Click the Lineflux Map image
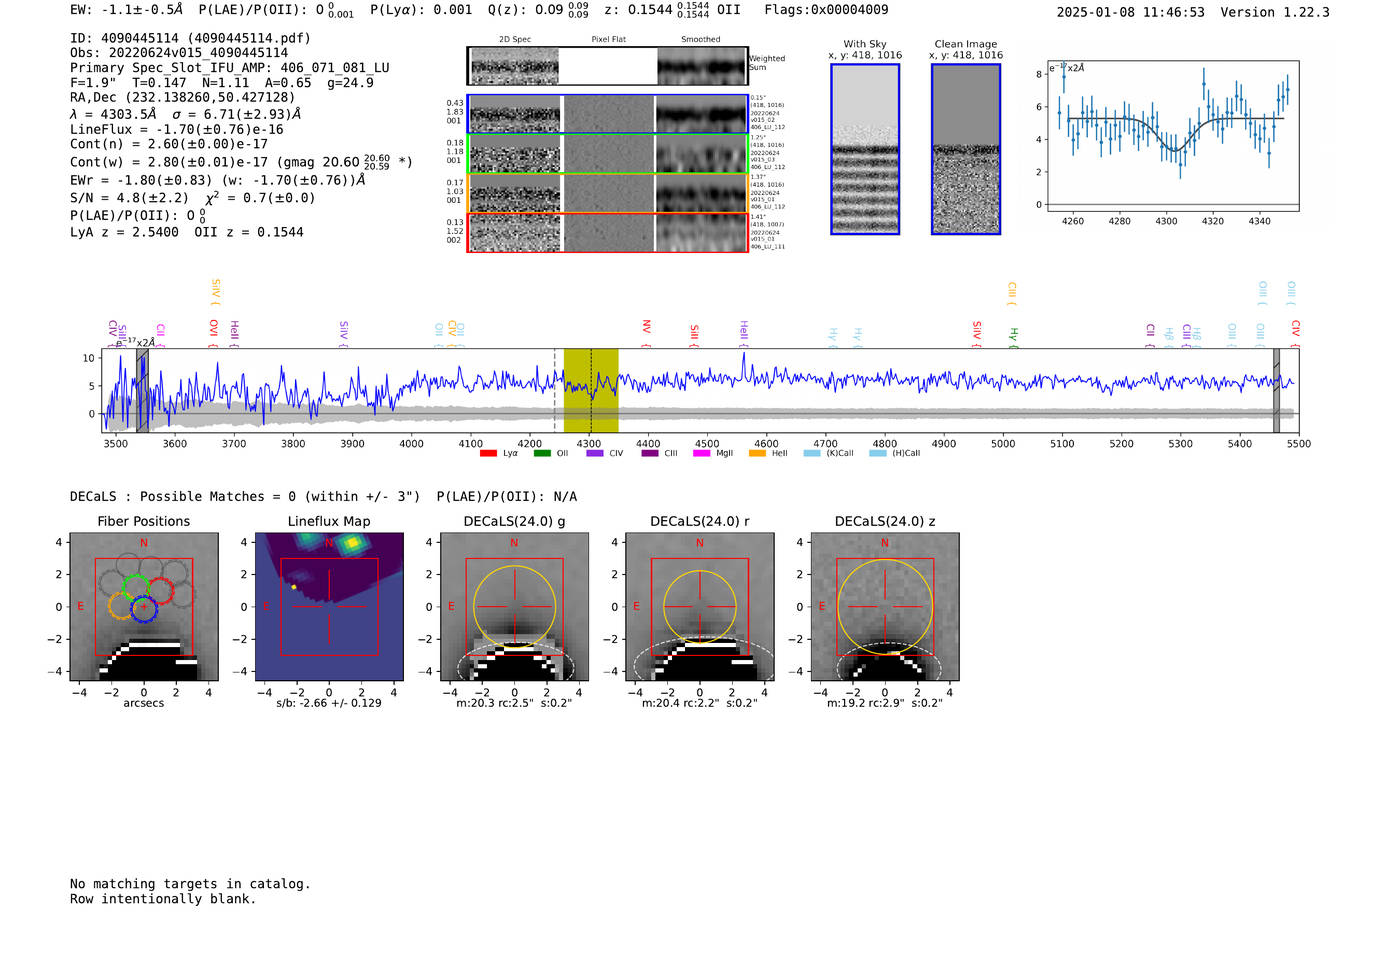The height and width of the screenshot is (953, 1400). tap(329, 607)
